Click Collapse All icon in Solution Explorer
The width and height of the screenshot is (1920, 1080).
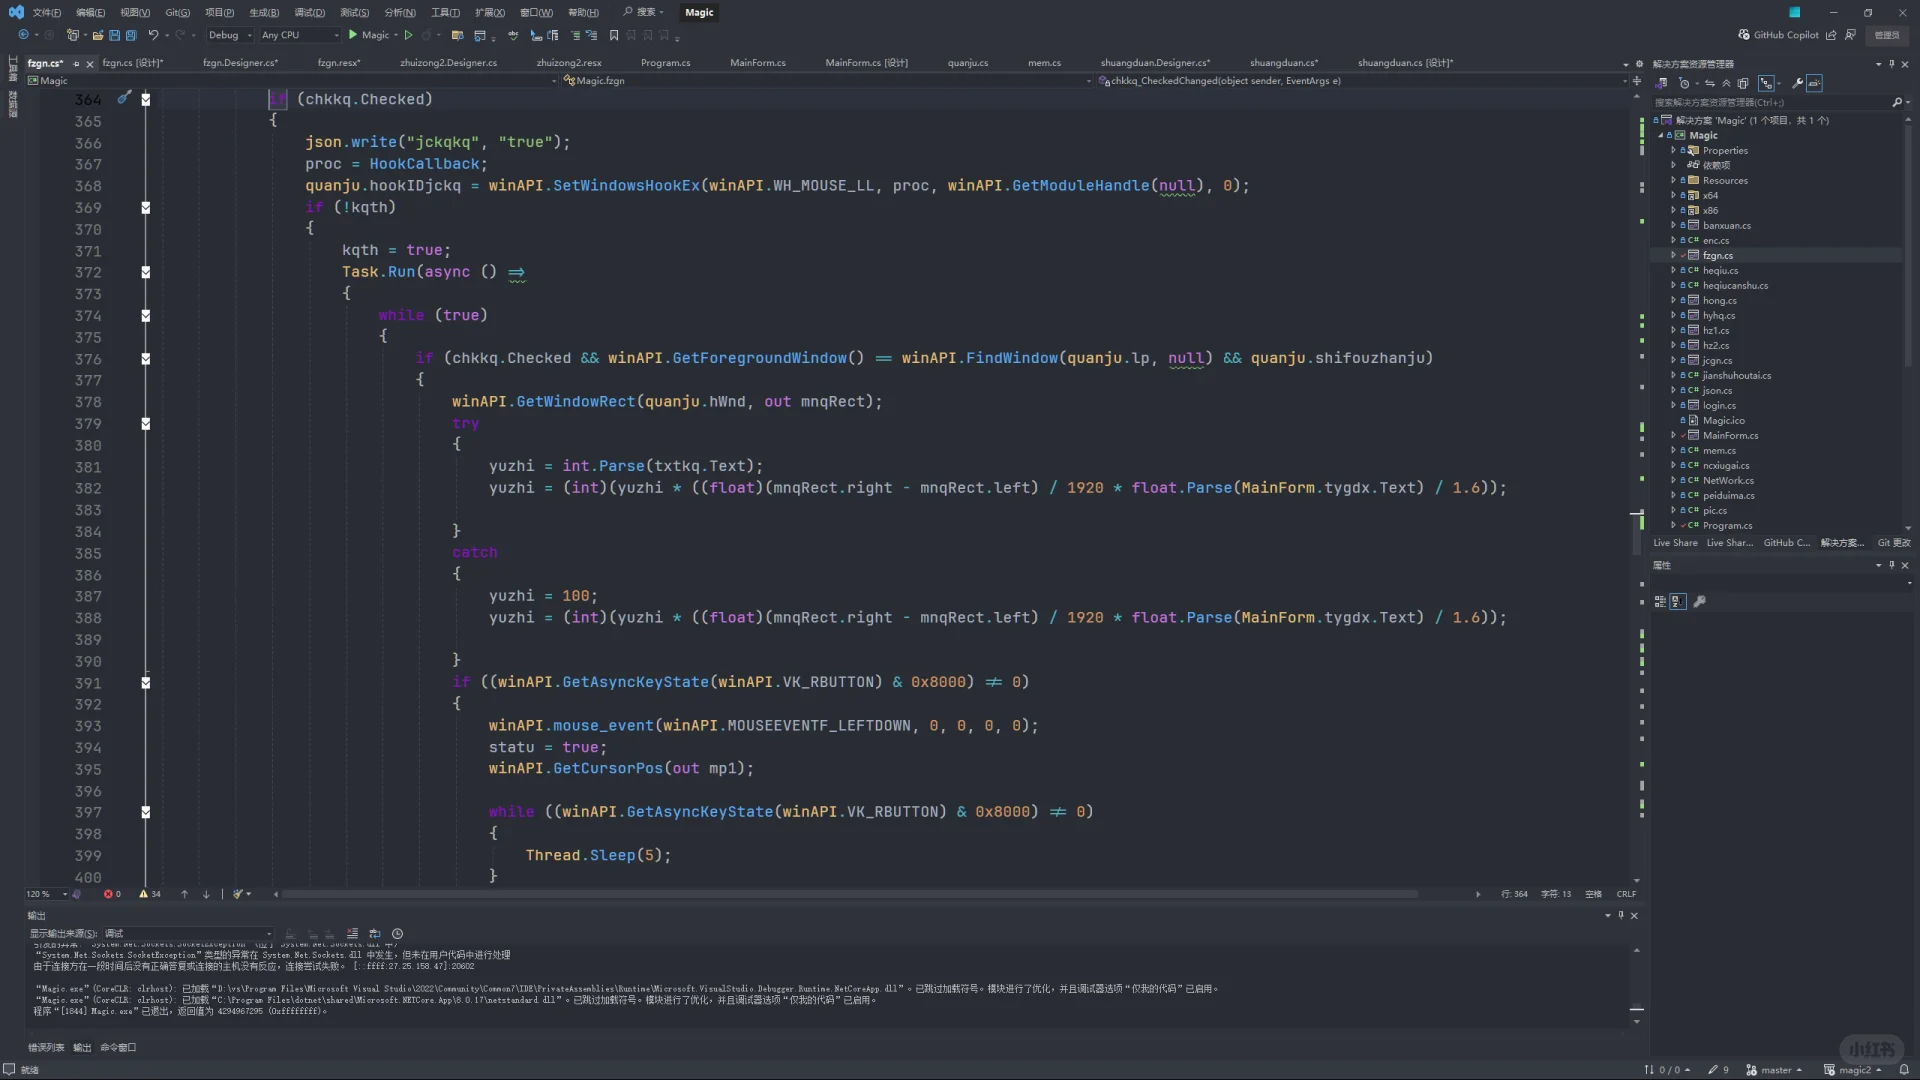click(x=1726, y=83)
